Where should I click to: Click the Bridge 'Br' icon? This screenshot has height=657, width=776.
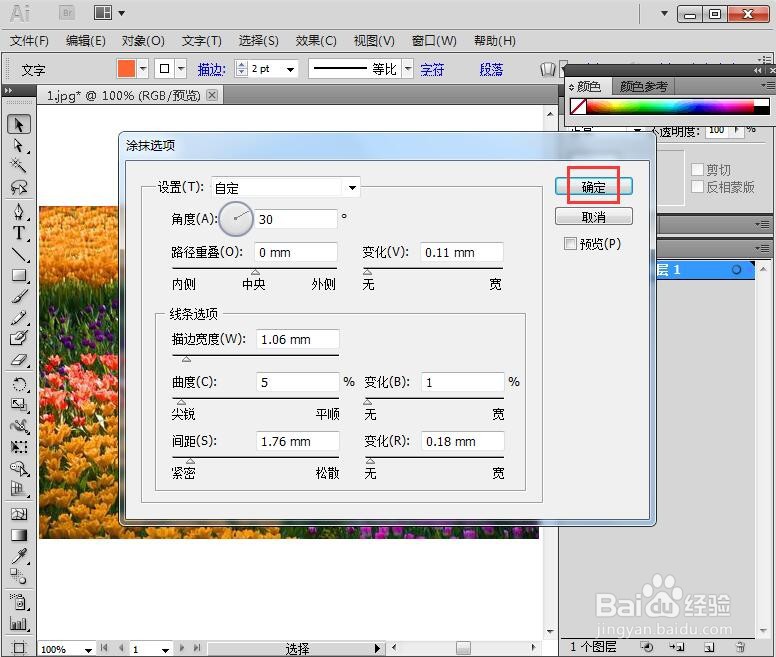click(67, 13)
